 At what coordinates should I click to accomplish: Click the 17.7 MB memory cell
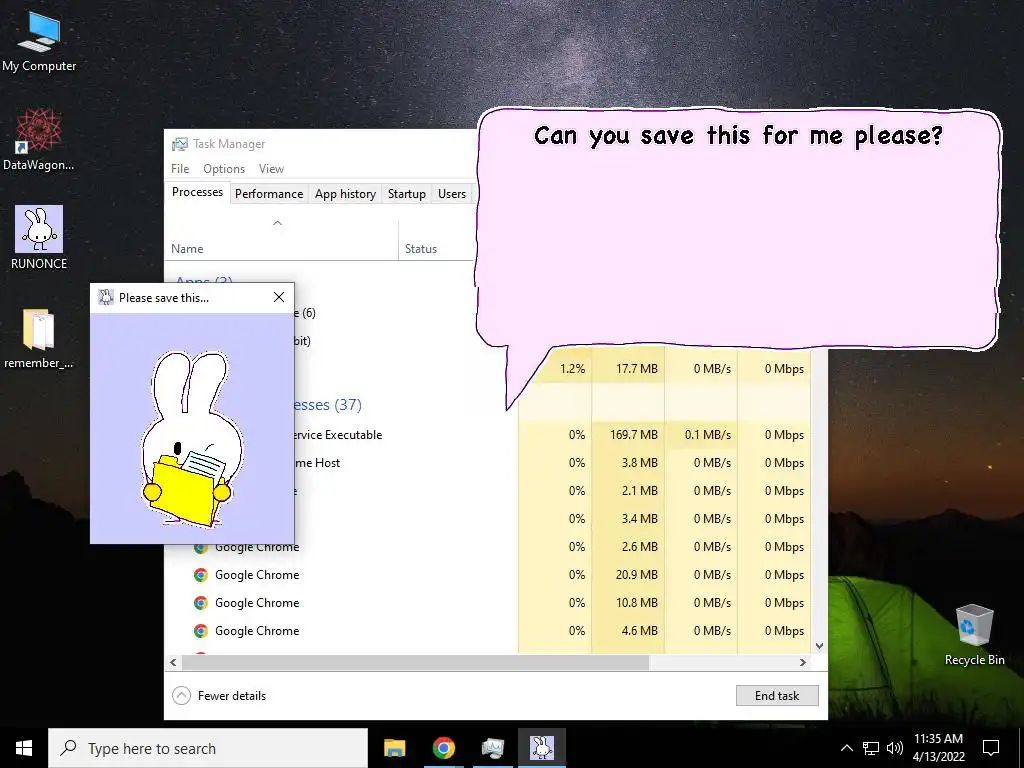click(x=628, y=369)
